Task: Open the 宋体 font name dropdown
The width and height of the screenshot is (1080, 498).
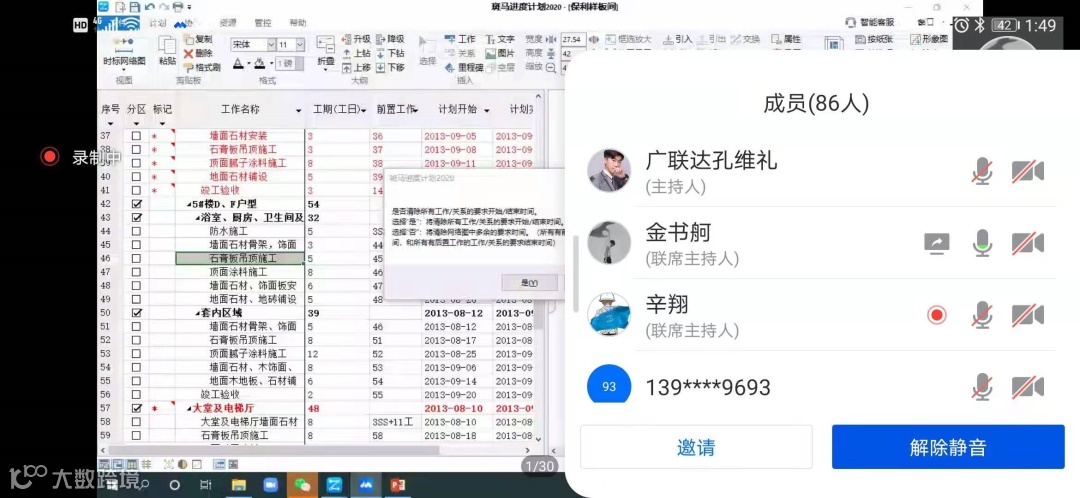Action: coord(272,45)
